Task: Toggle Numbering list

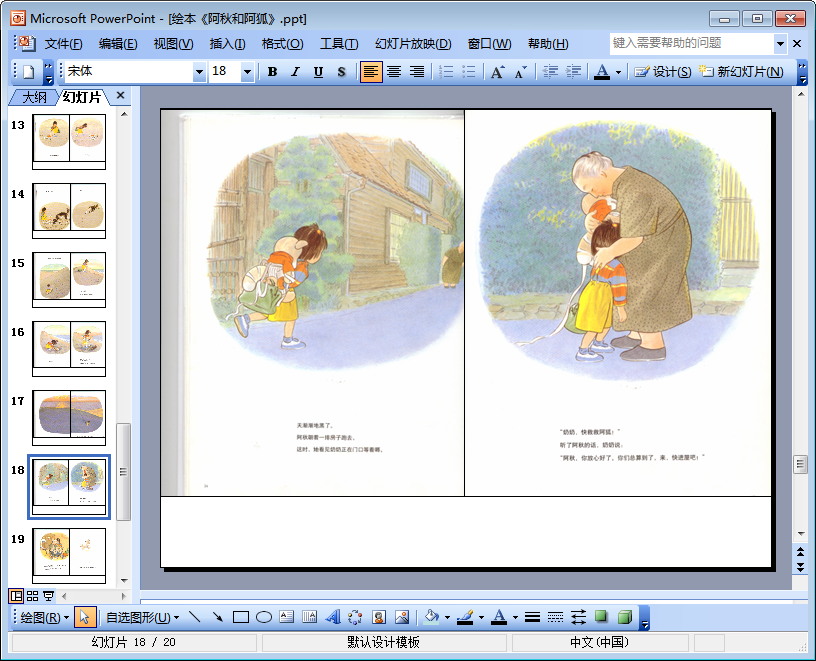Action: tap(446, 72)
